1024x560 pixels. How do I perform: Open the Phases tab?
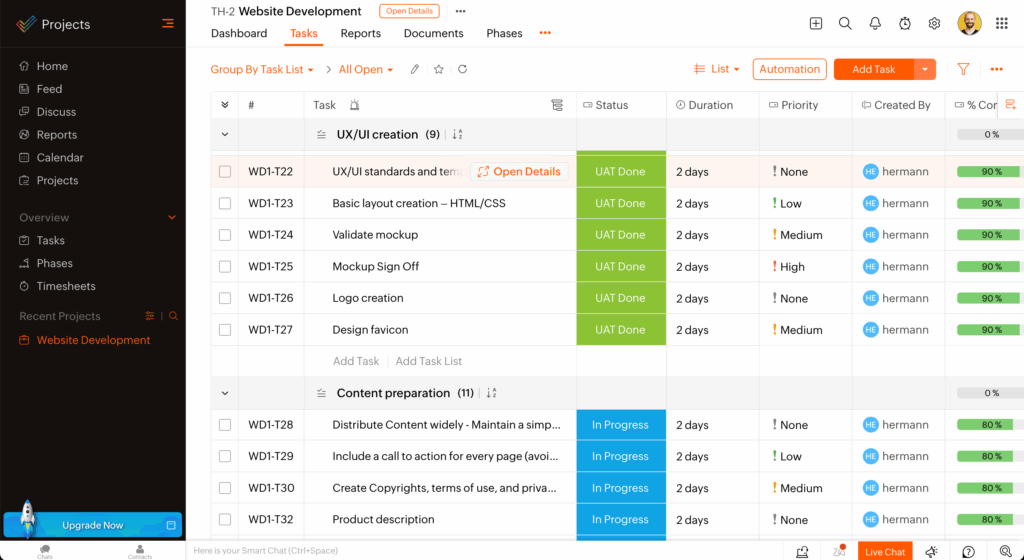tap(504, 33)
